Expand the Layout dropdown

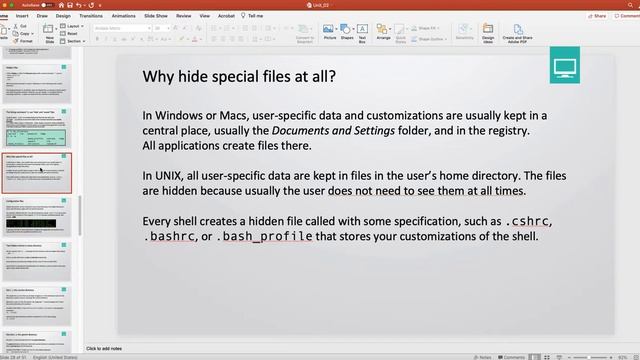click(x=72, y=26)
